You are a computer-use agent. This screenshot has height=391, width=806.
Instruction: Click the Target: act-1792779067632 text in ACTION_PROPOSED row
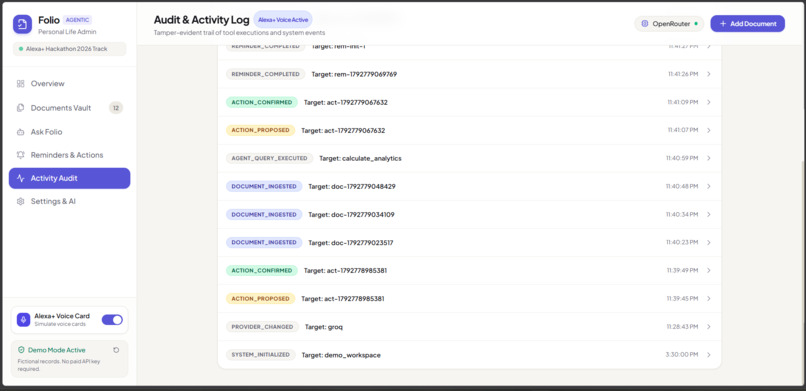pyautogui.click(x=343, y=131)
